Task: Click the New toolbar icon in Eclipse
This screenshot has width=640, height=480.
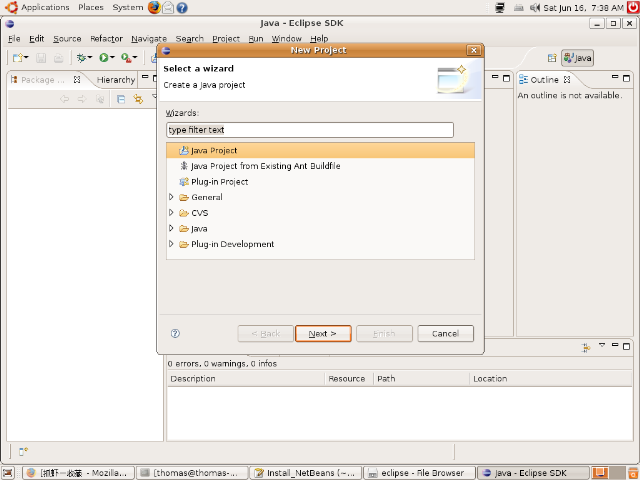Action: (18, 58)
